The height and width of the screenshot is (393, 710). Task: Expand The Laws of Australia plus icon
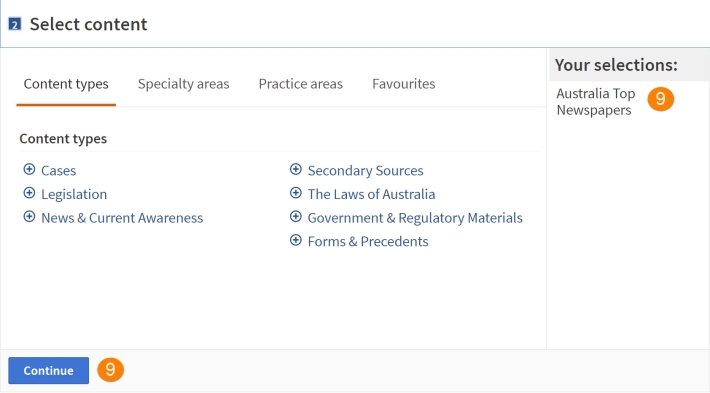tap(296, 193)
